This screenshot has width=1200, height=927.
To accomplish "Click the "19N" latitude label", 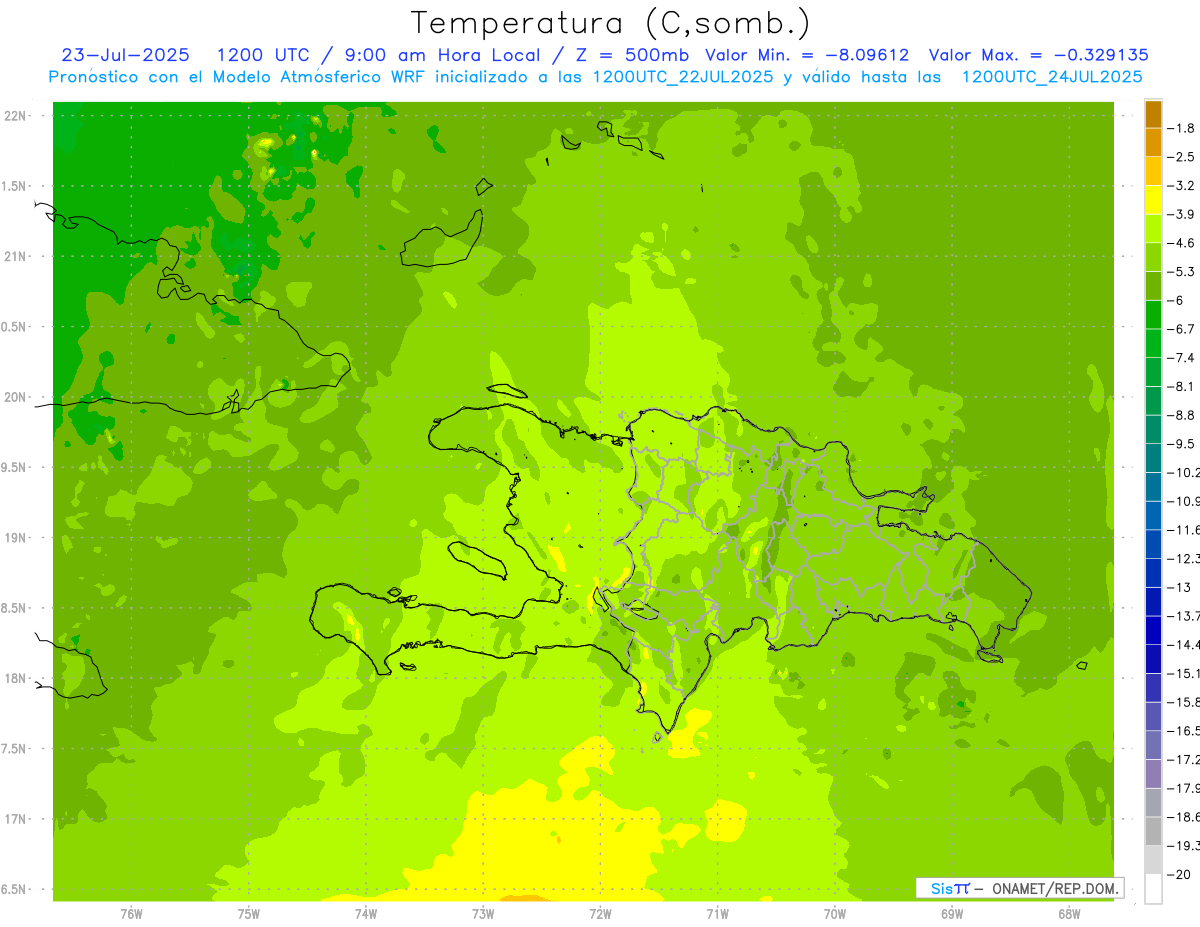I will point(15,538).
